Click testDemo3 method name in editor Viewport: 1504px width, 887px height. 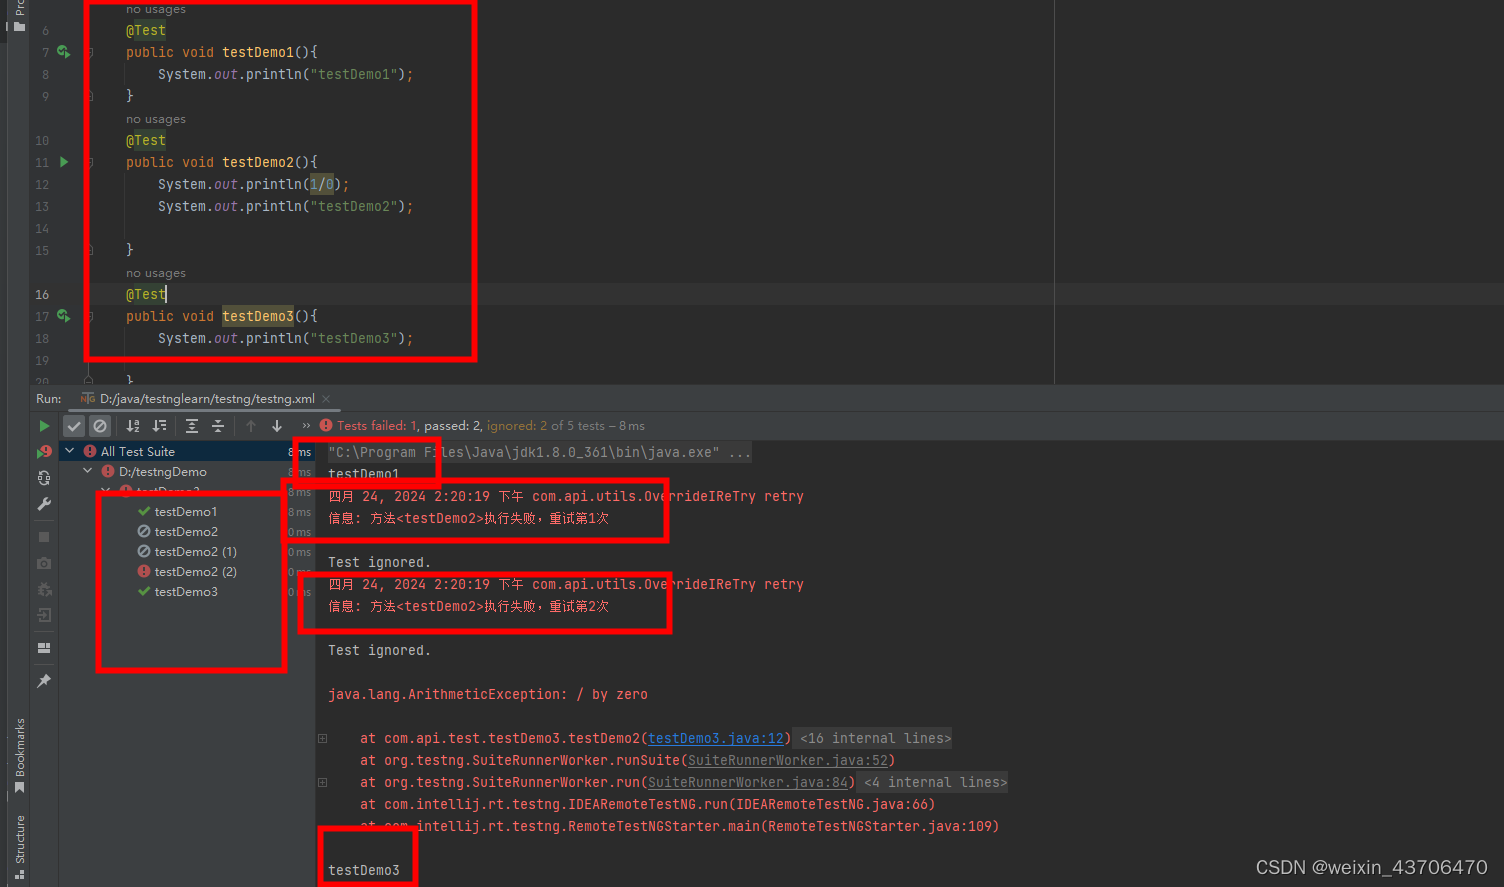point(258,316)
